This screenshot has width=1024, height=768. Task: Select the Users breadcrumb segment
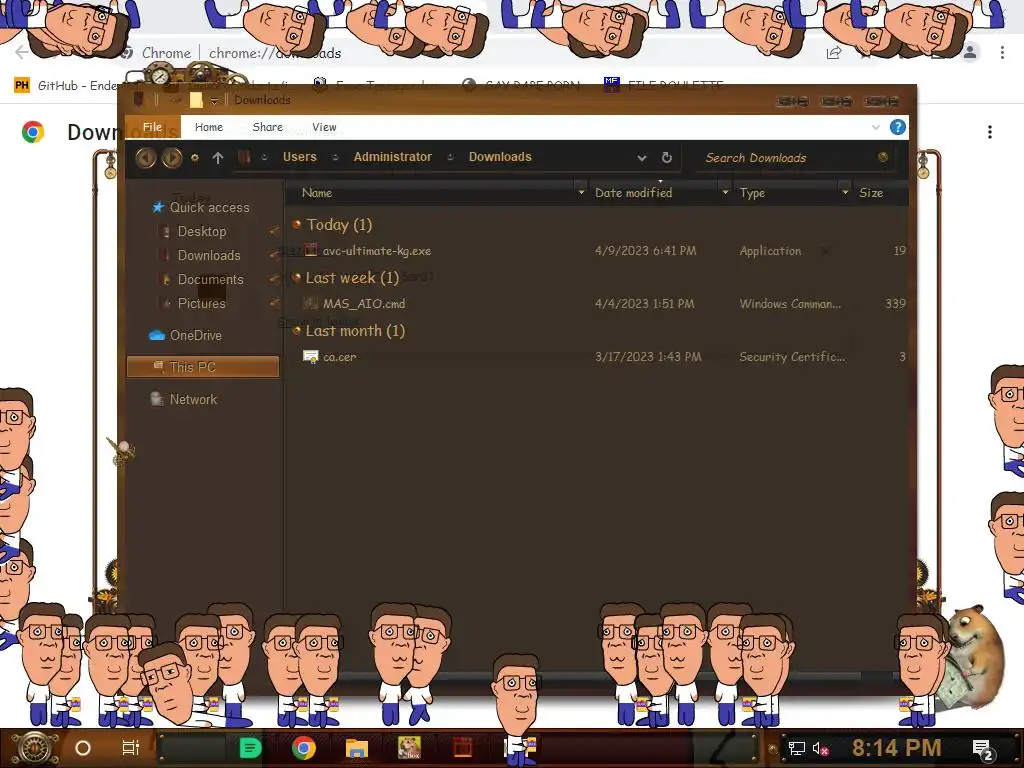[300, 157]
